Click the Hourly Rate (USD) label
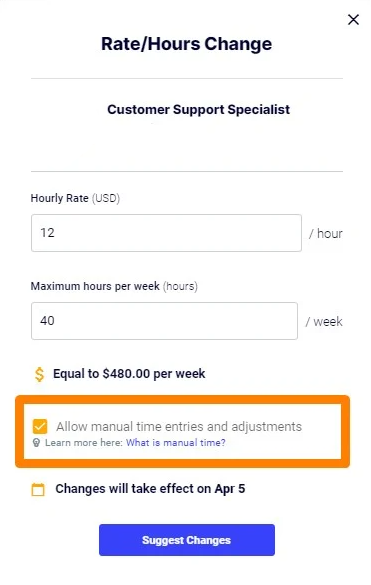 point(75,198)
